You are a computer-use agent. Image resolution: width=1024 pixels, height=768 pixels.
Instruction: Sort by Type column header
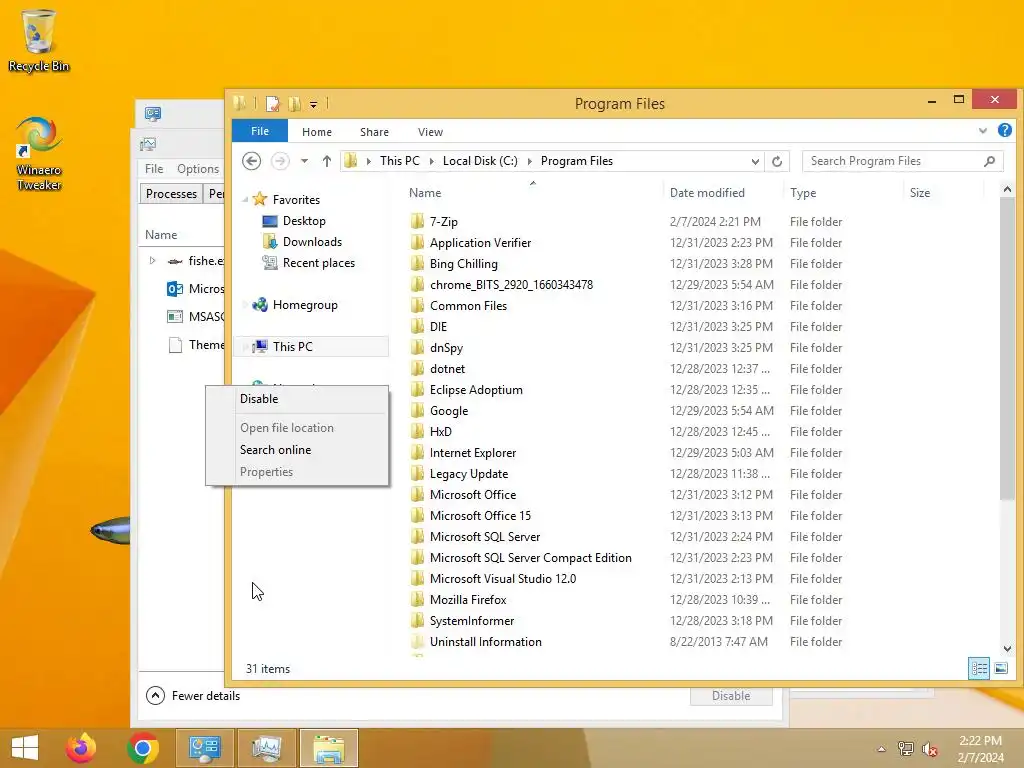803,193
